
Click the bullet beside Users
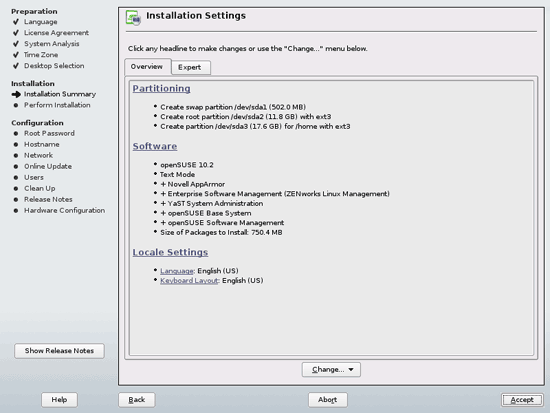coord(16,178)
